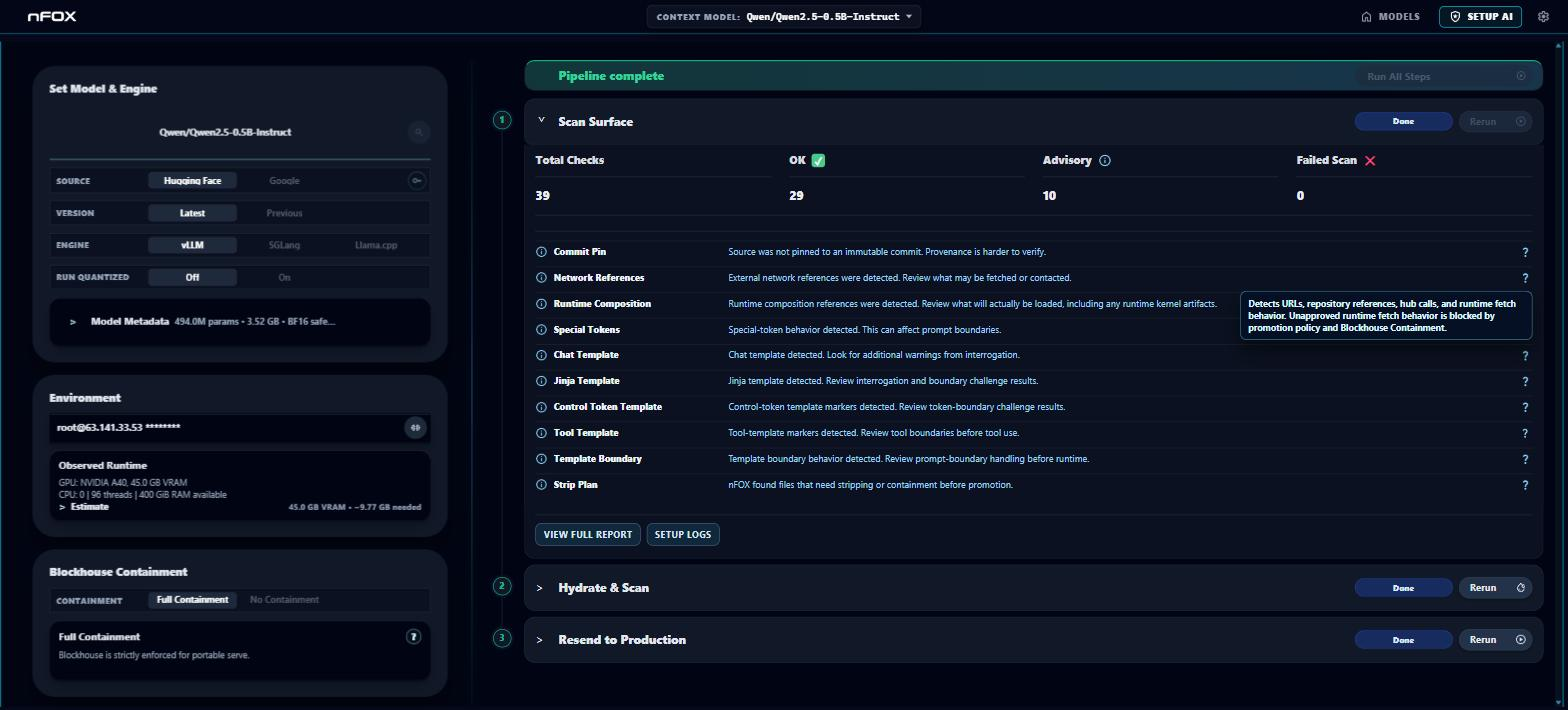Click Done badge on Scan Surface
The width and height of the screenshot is (1568, 710).
tap(1403, 122)
